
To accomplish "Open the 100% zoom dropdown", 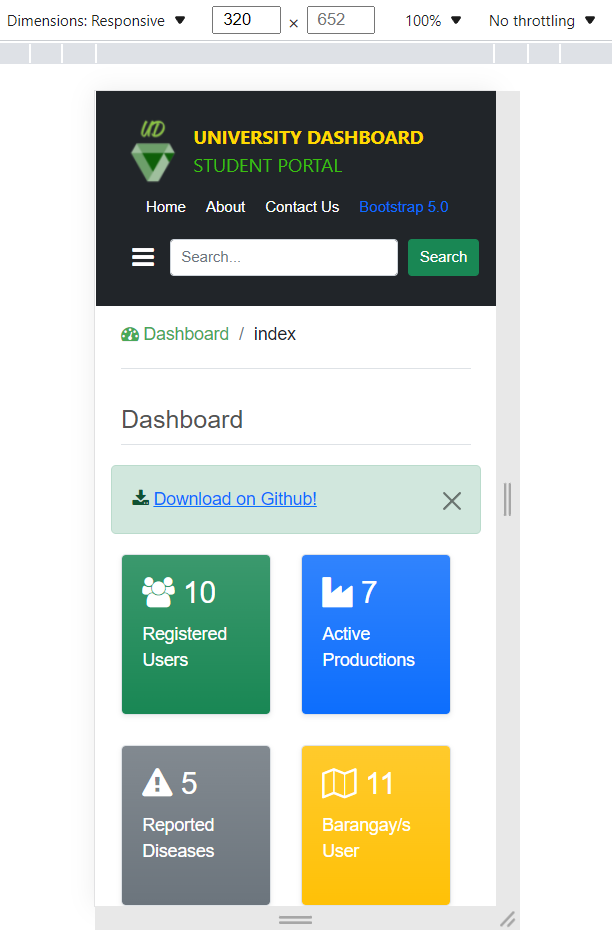I will [433, 21].
